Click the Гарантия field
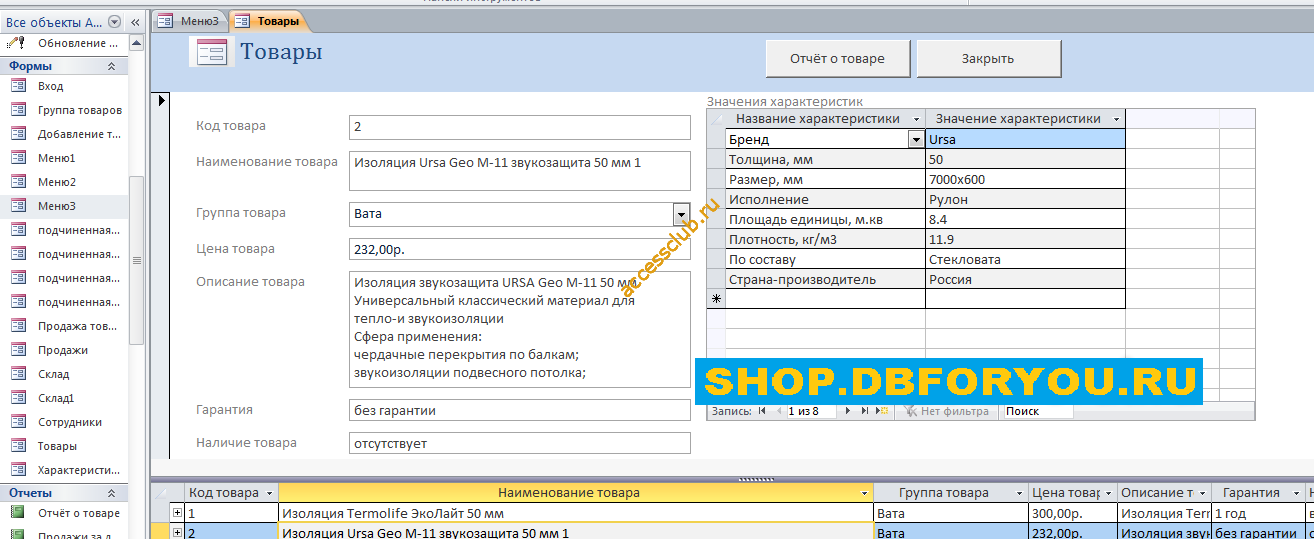The height and width of the screenshot is (539, 1314). [x=520, y=410]
